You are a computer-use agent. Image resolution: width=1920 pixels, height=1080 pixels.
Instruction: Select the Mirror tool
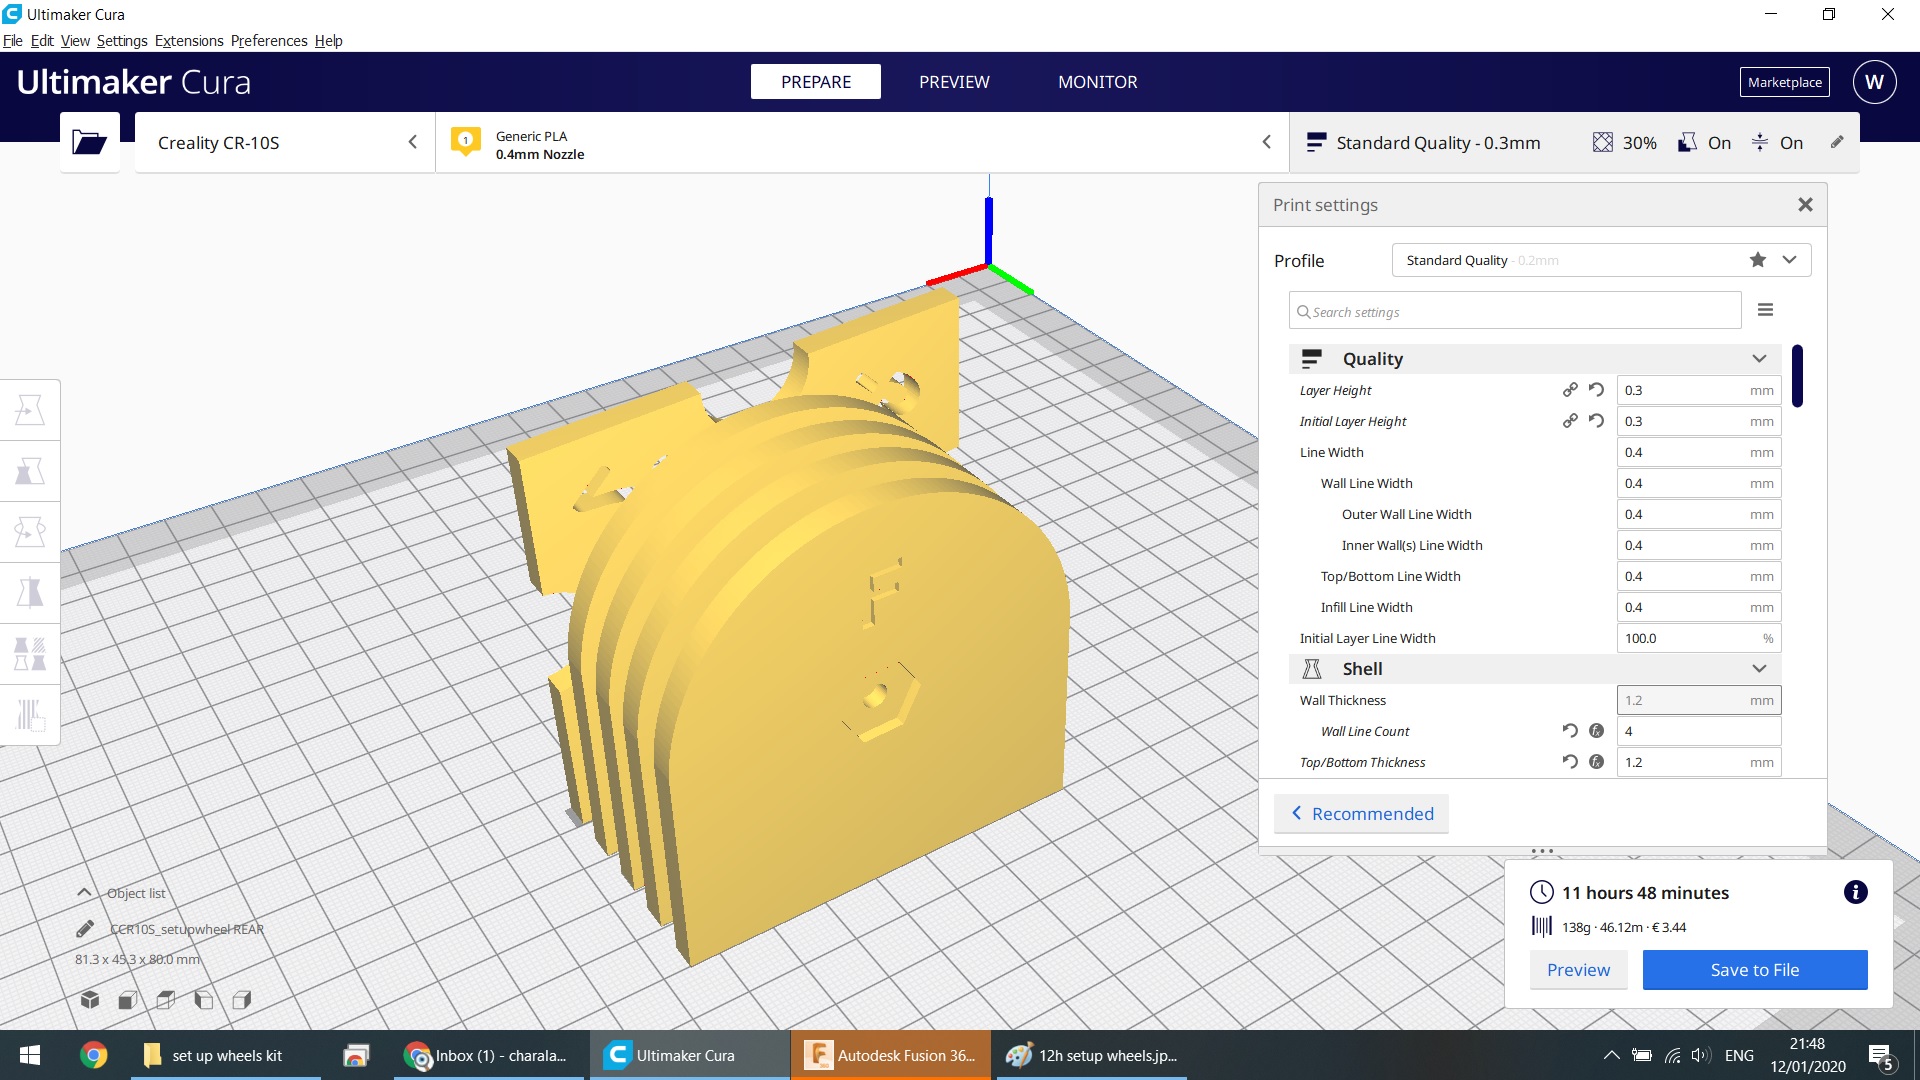pyautogui.click(x=30, y=593)
